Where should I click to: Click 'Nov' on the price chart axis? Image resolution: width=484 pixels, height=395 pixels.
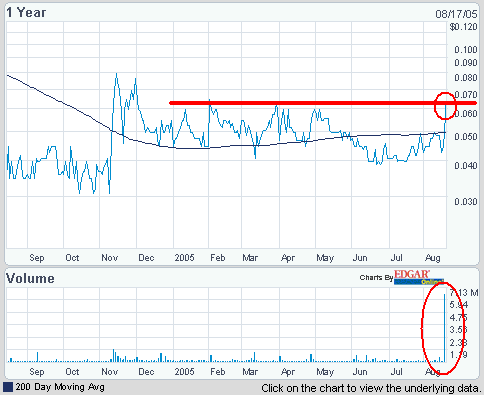pyautogui.click(x=110, y=258)
